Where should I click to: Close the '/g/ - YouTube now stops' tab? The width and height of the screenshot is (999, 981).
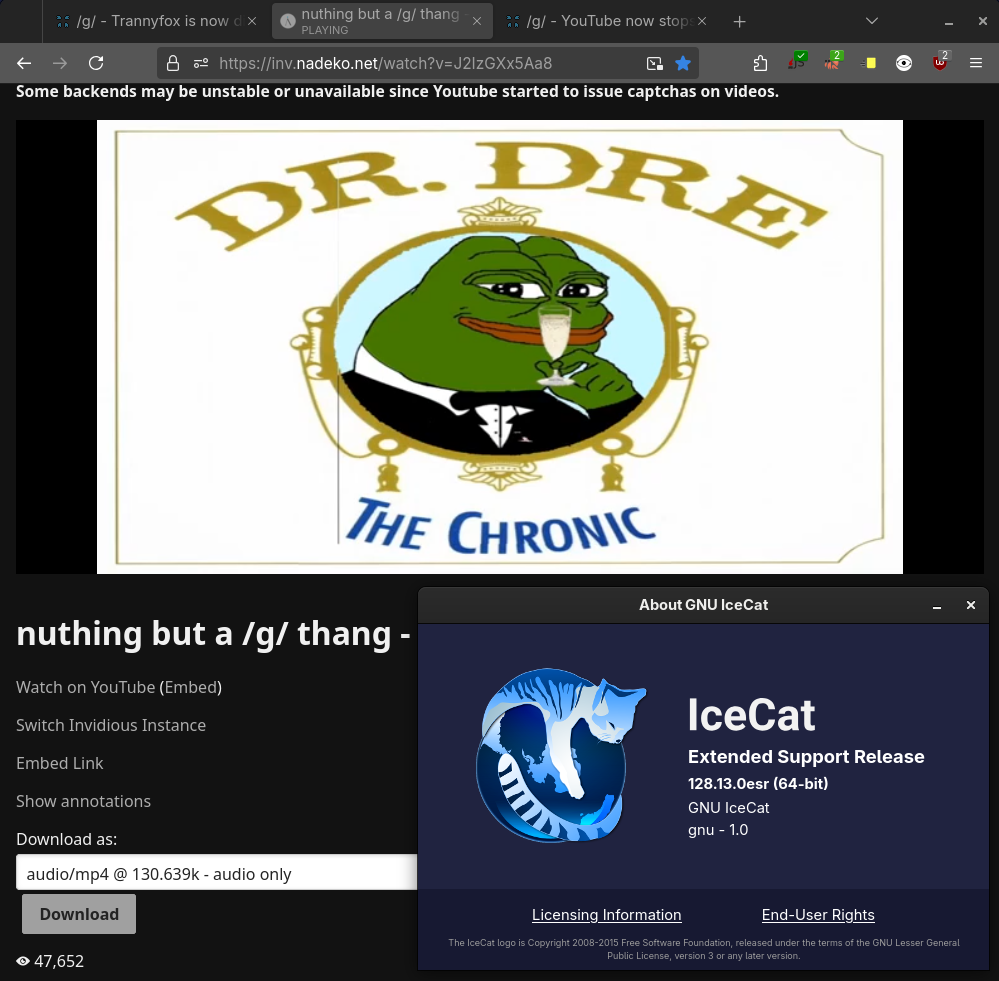pos(701,21)
